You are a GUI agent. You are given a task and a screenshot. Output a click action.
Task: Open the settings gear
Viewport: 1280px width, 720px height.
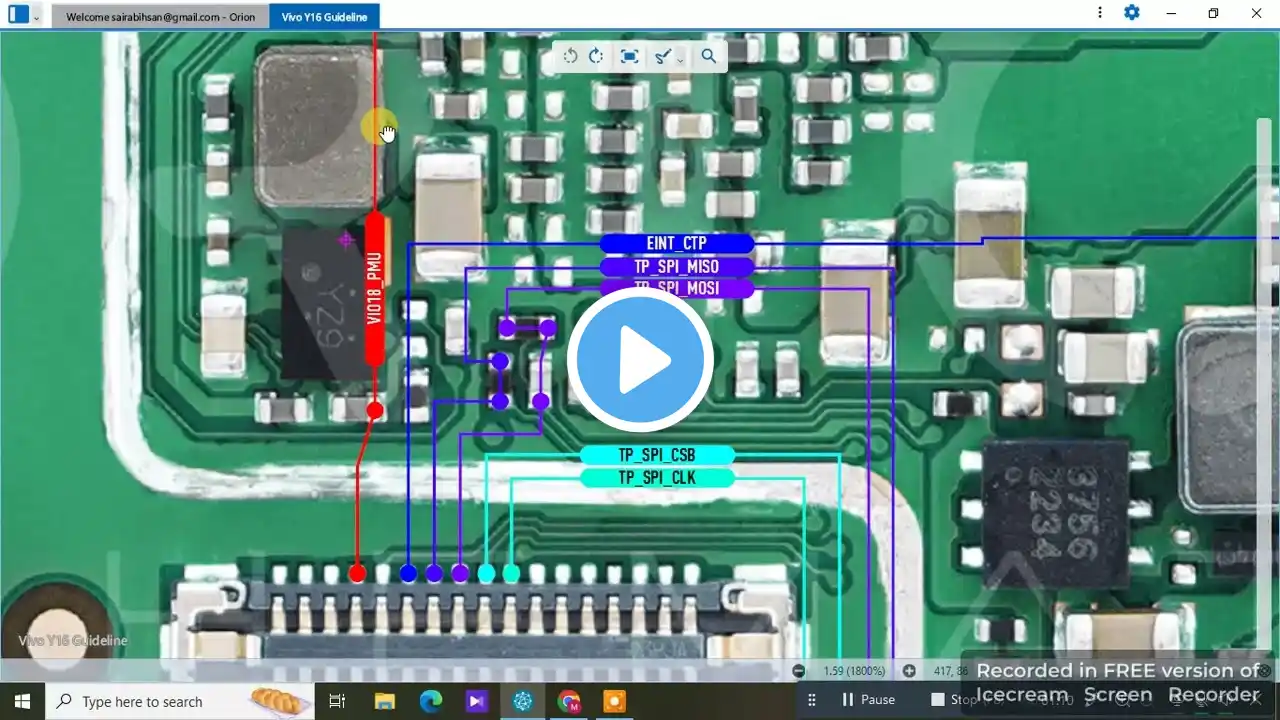coord(1132,13)
